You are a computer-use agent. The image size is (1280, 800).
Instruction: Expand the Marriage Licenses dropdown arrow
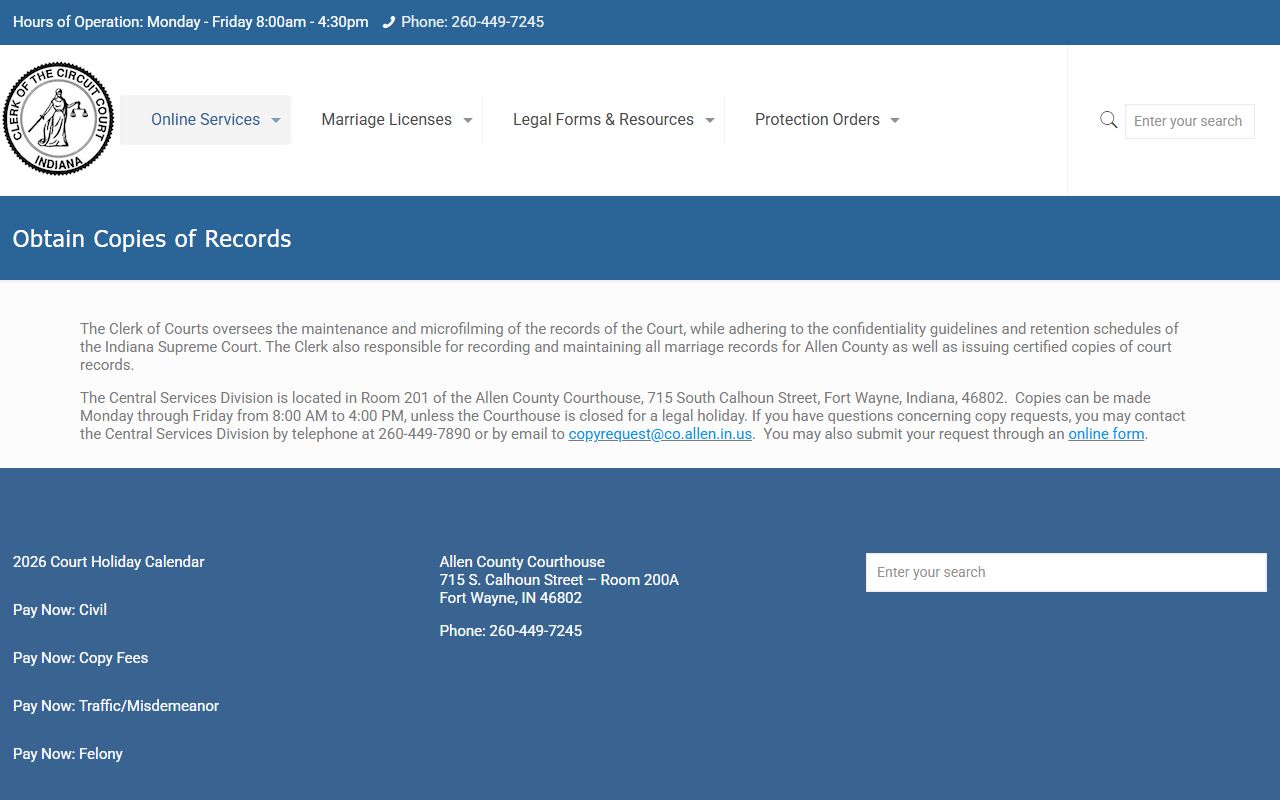click(468, 120)
